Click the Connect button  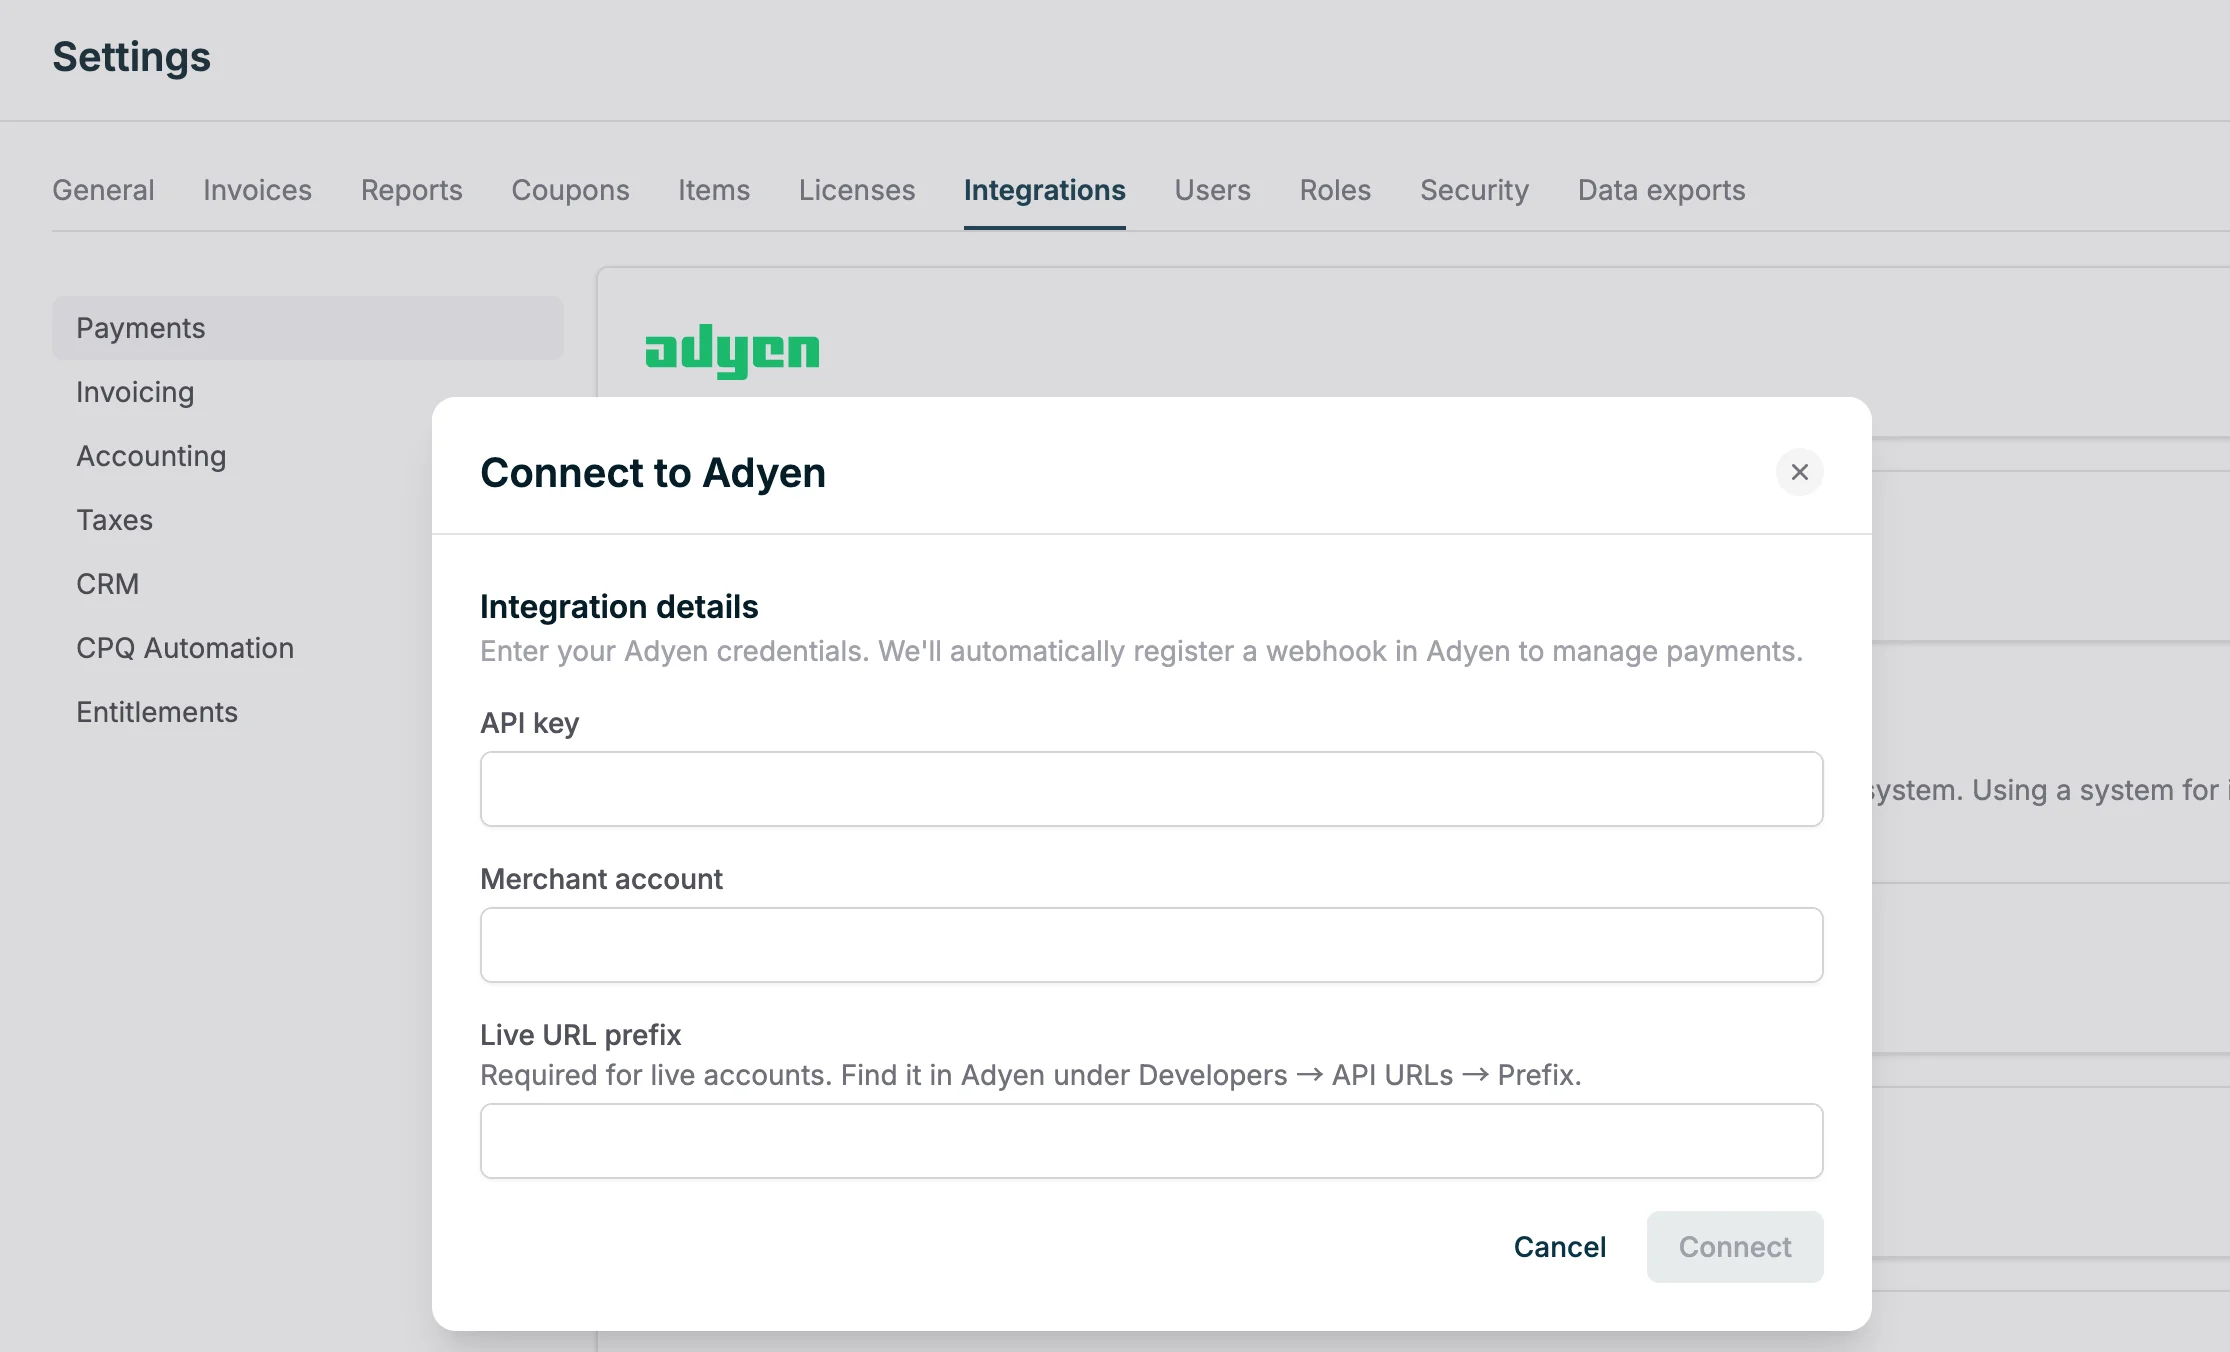[1735, 1247]
